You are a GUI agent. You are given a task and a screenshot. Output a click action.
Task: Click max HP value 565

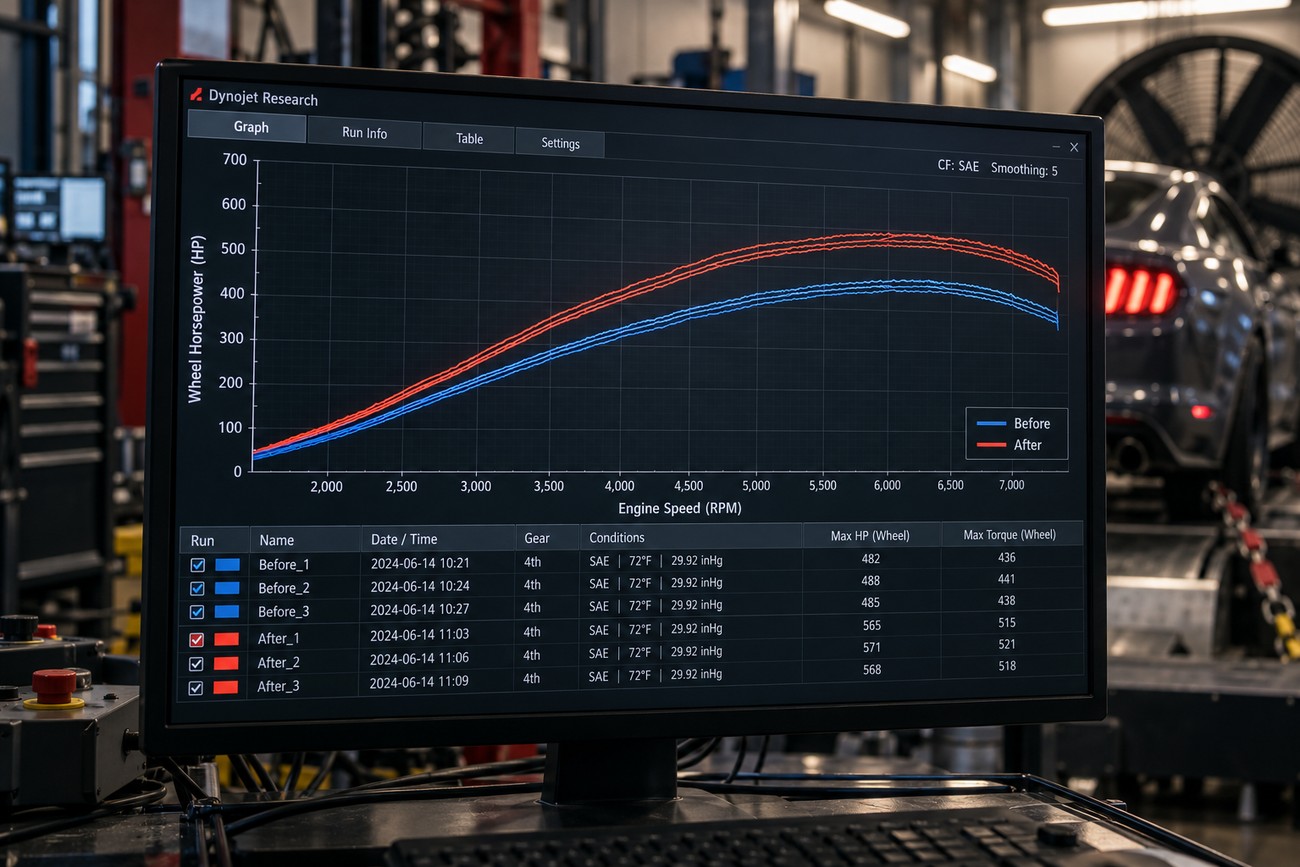872,626
